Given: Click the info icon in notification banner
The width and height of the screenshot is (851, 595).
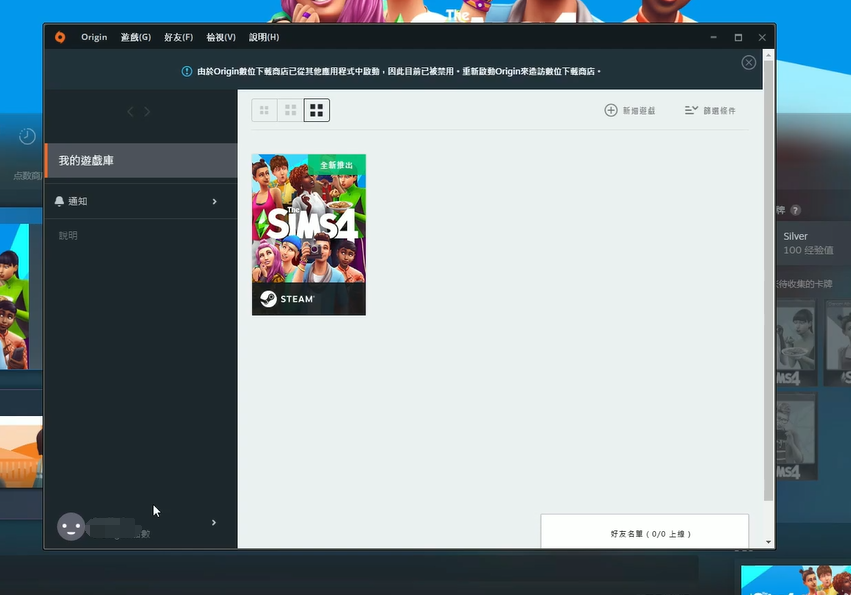Looking at the screenshot, I should [187, 71].
